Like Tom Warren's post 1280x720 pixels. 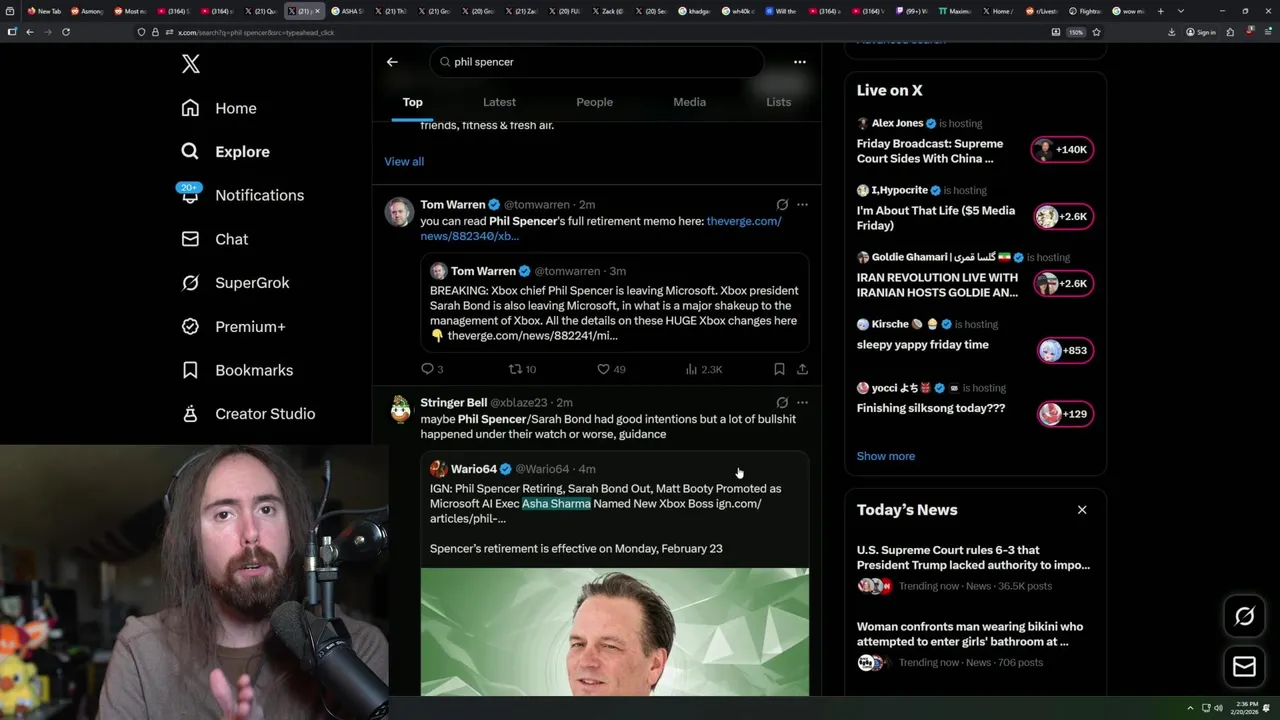(x=611, y=369)
